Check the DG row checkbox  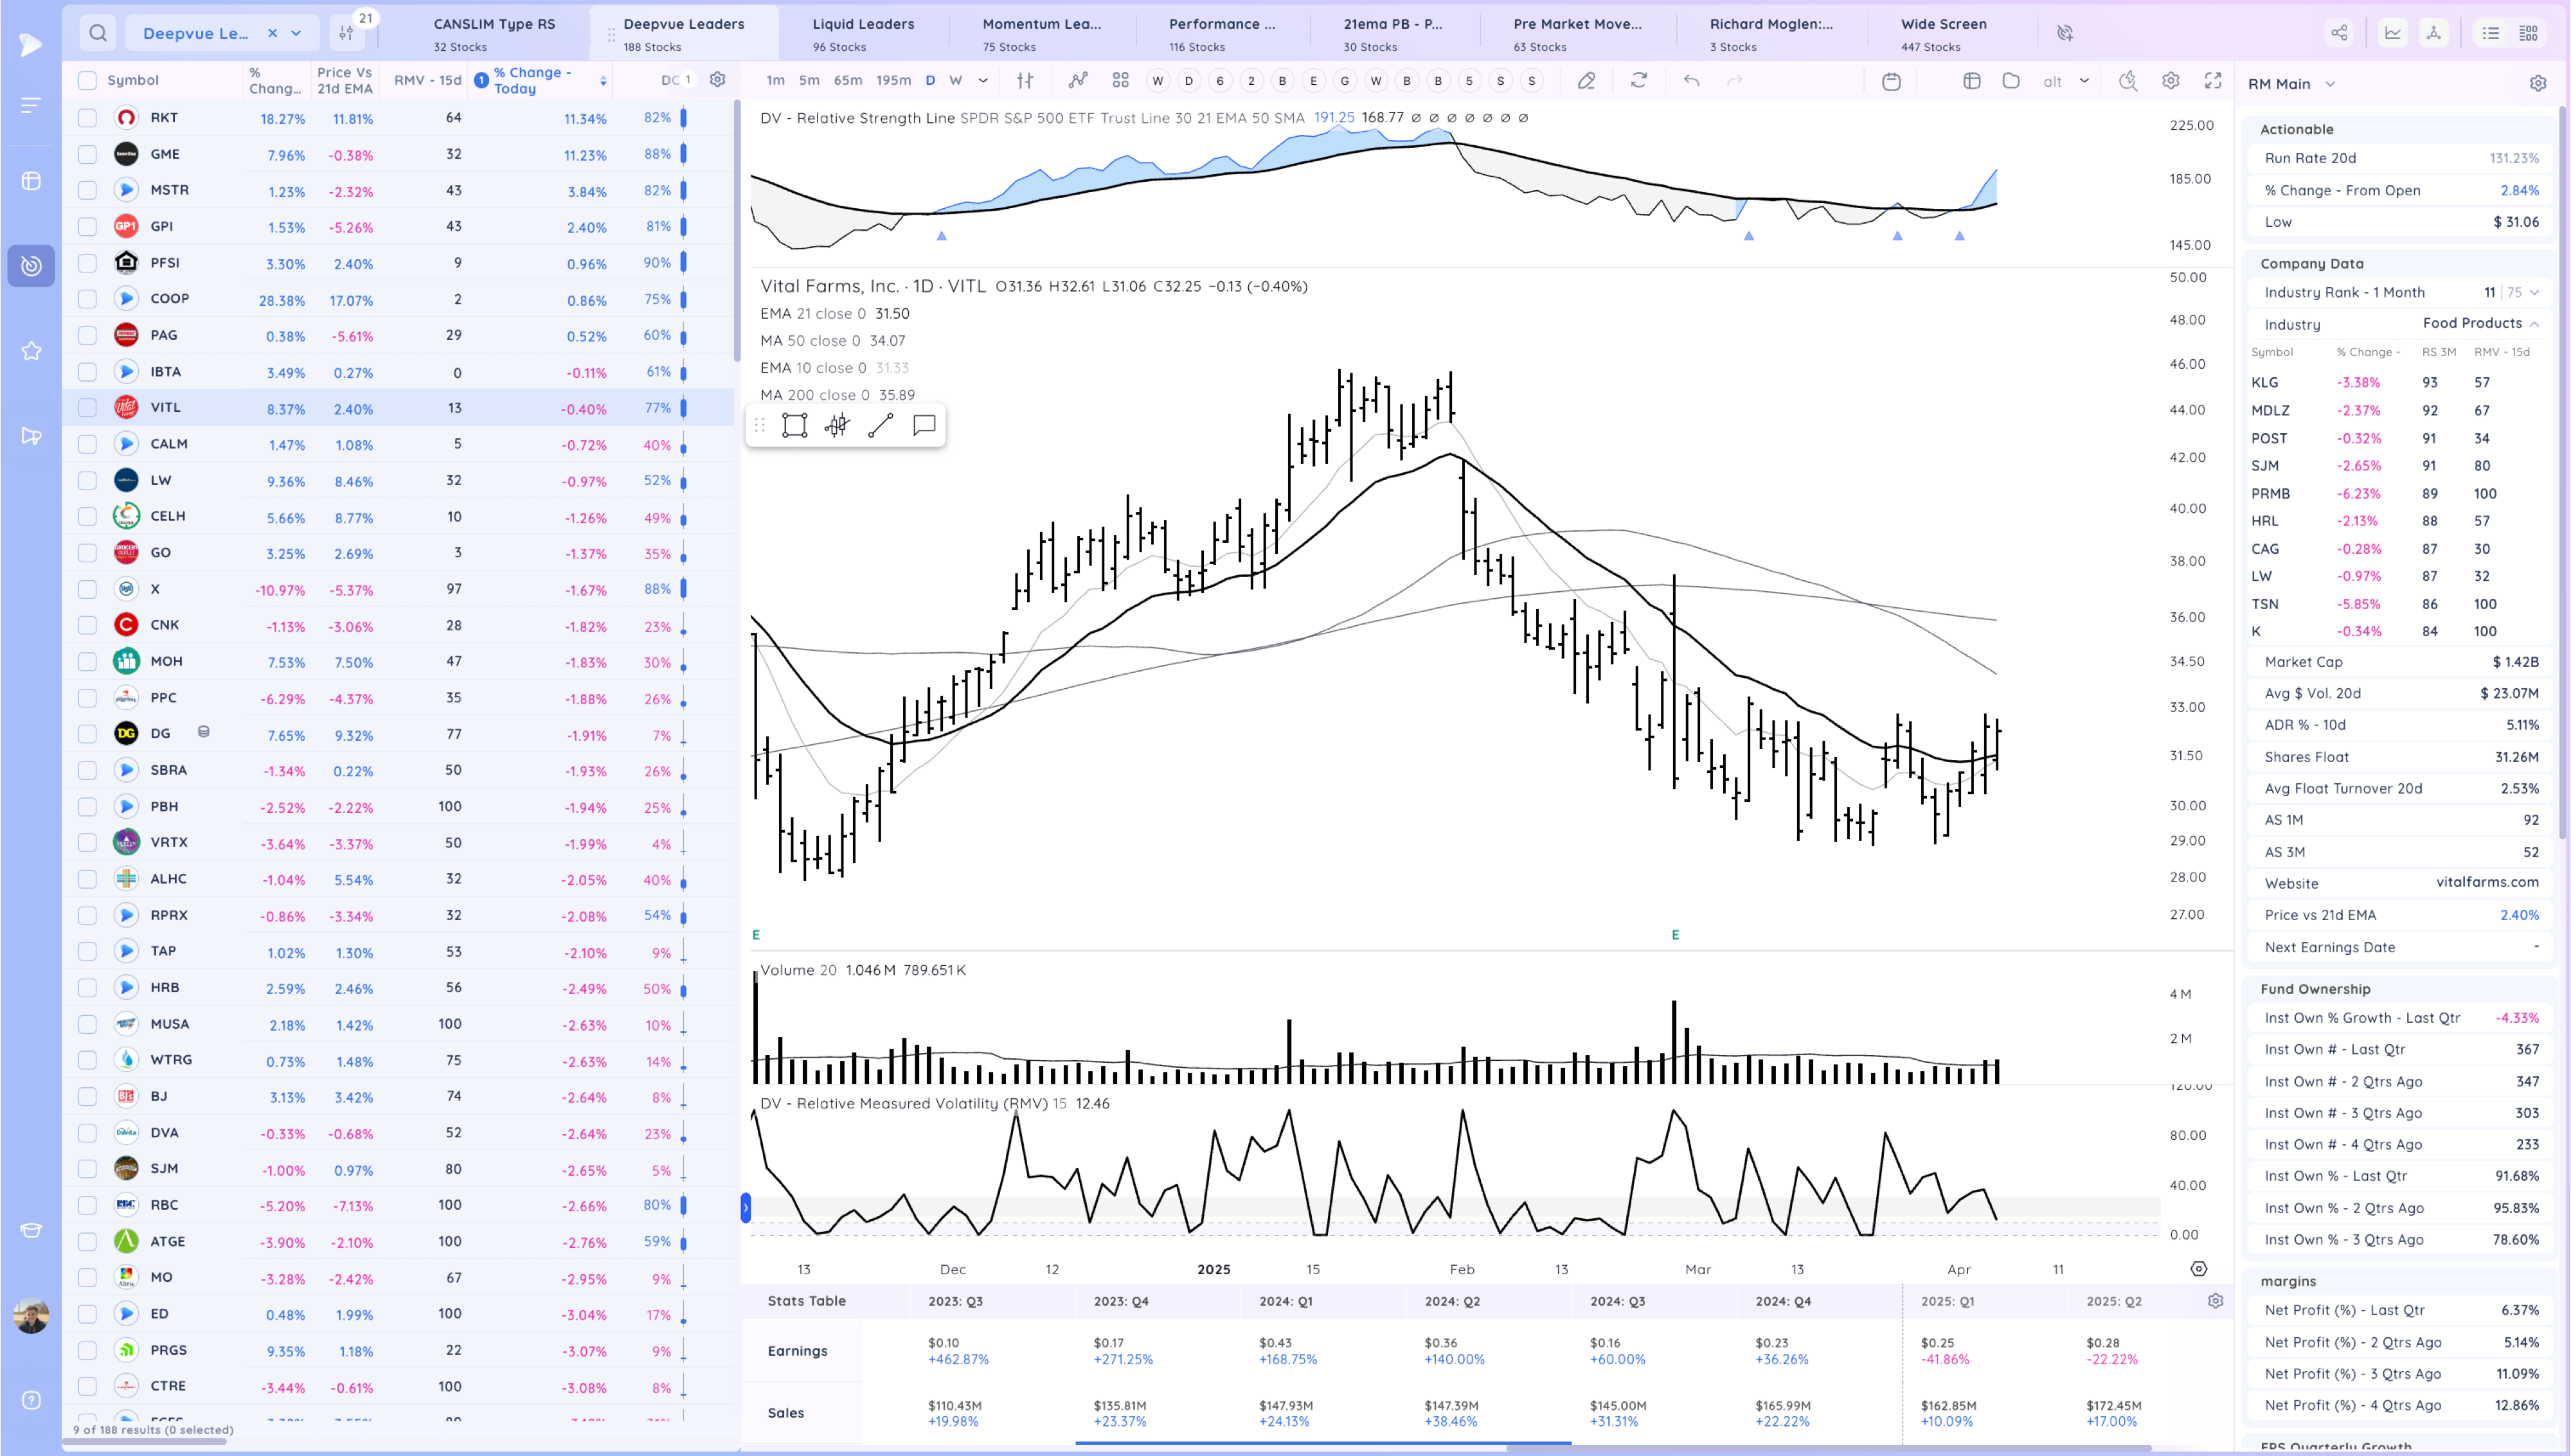tap(87, 734)
